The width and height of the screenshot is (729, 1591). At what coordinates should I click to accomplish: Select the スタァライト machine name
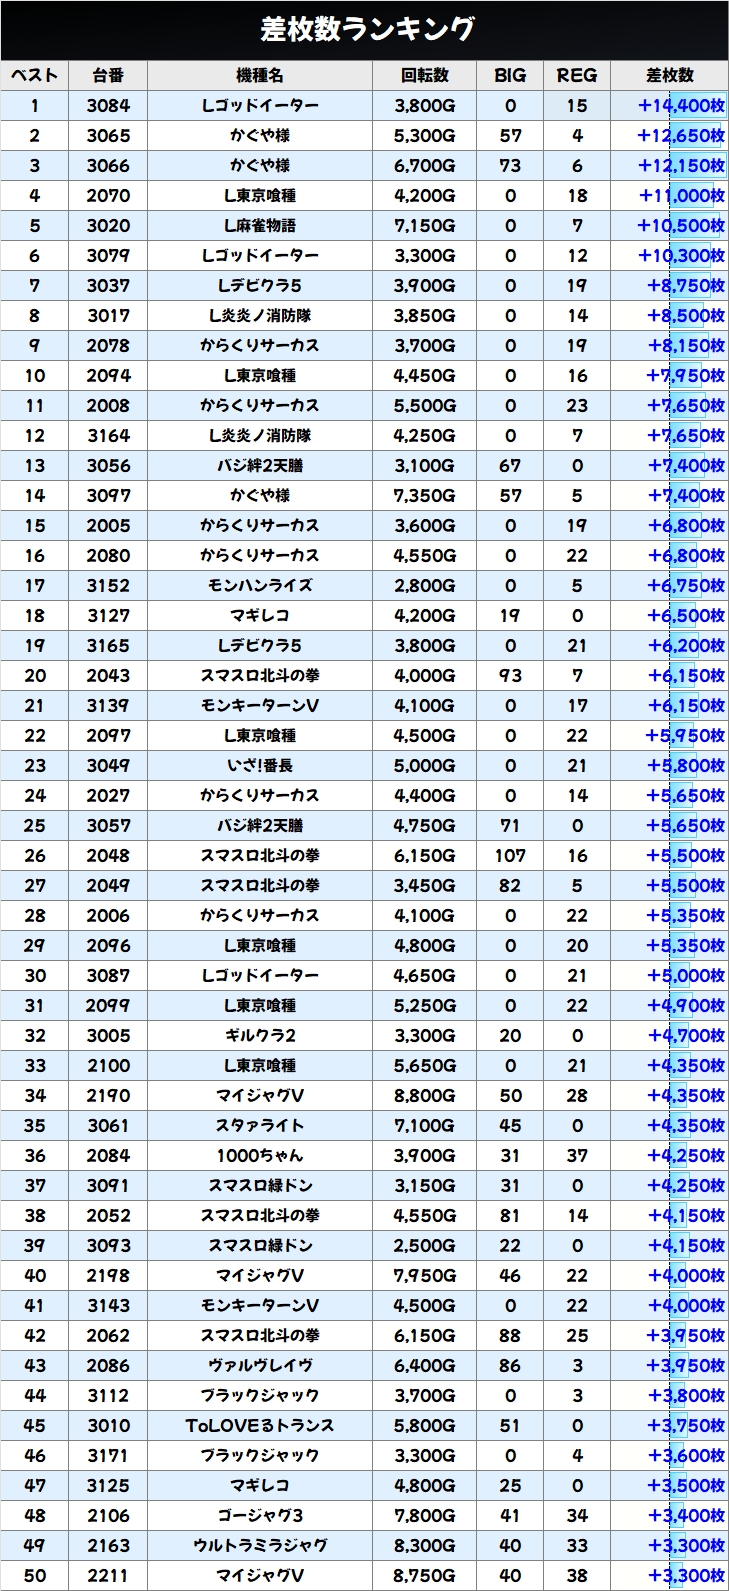click(260, 1125)
